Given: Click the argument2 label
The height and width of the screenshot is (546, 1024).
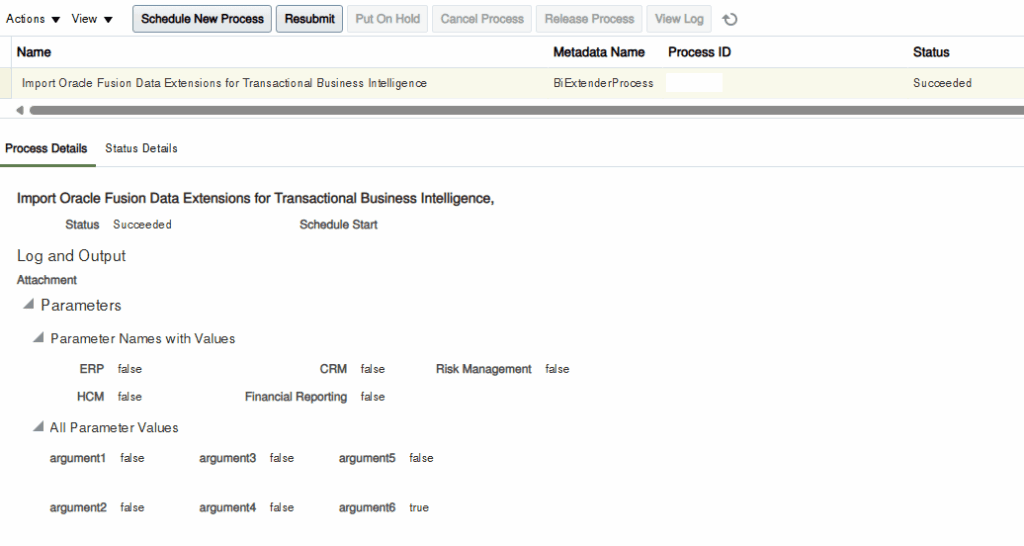Looking at the screenshot, I should pos(78,507).
